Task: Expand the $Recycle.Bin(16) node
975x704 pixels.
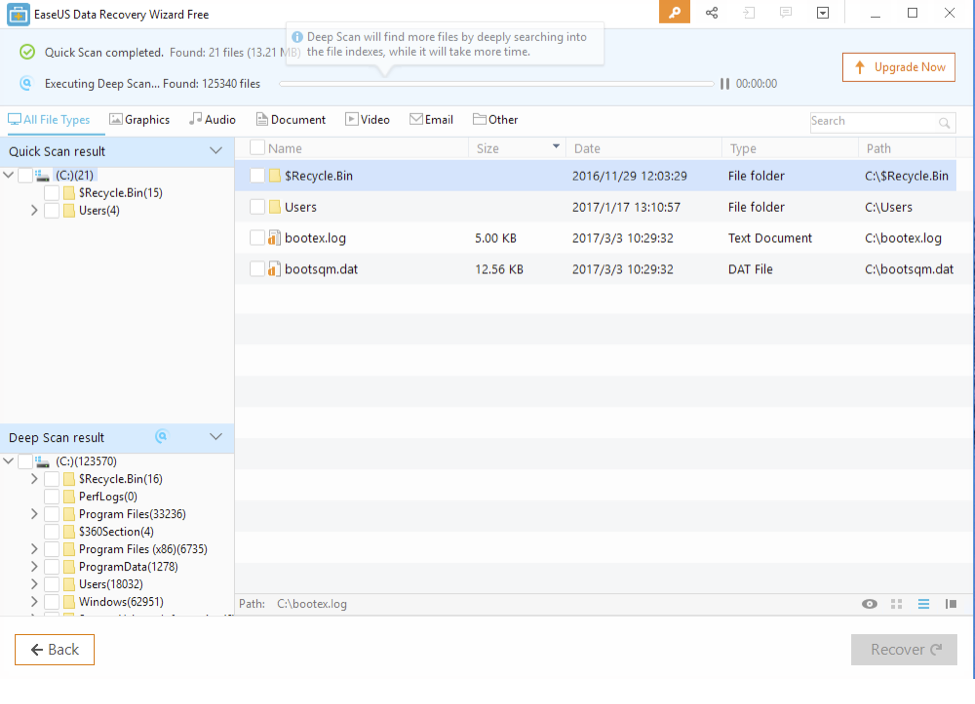Action: tap(34, 479)
